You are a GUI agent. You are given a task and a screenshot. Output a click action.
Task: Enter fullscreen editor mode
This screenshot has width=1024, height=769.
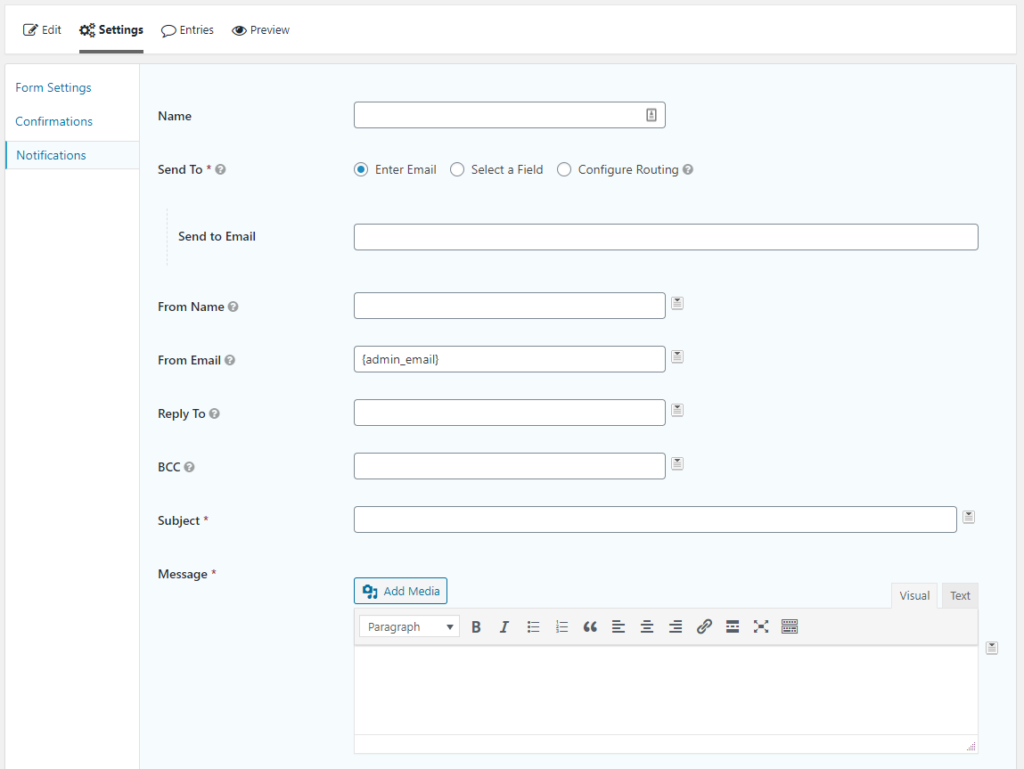tap(761, 627)
